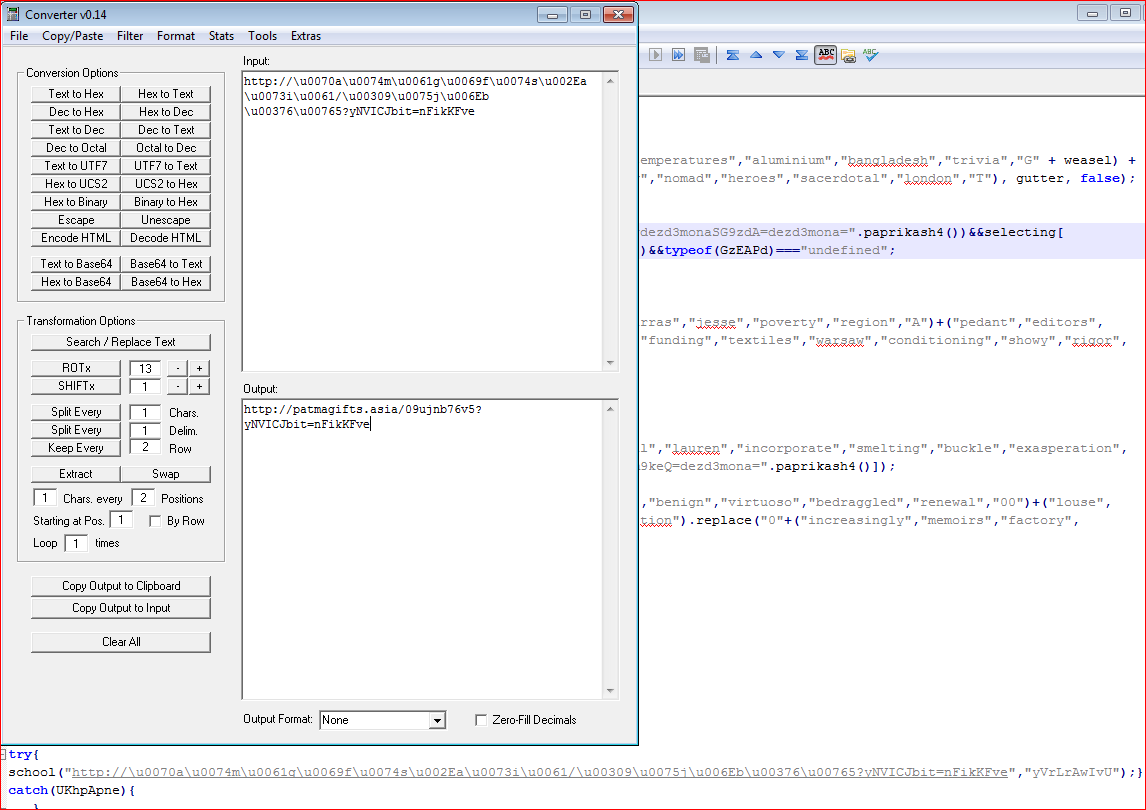This screenshot has width=1146, height=810.
Task: Click the play macro icon in toolbar
Action: point(656,55)
